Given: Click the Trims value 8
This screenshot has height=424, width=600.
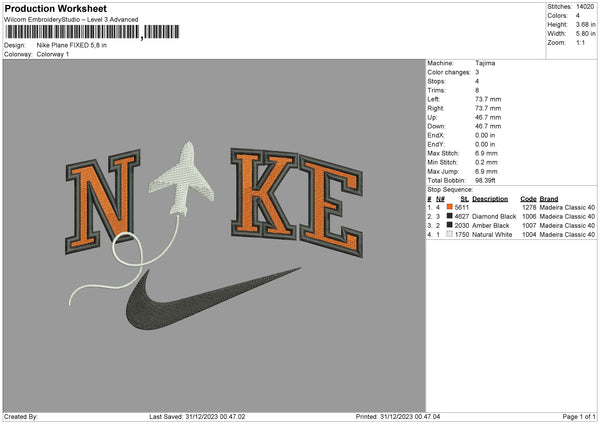Looking at the screenshot, I should tap(477, 90).
